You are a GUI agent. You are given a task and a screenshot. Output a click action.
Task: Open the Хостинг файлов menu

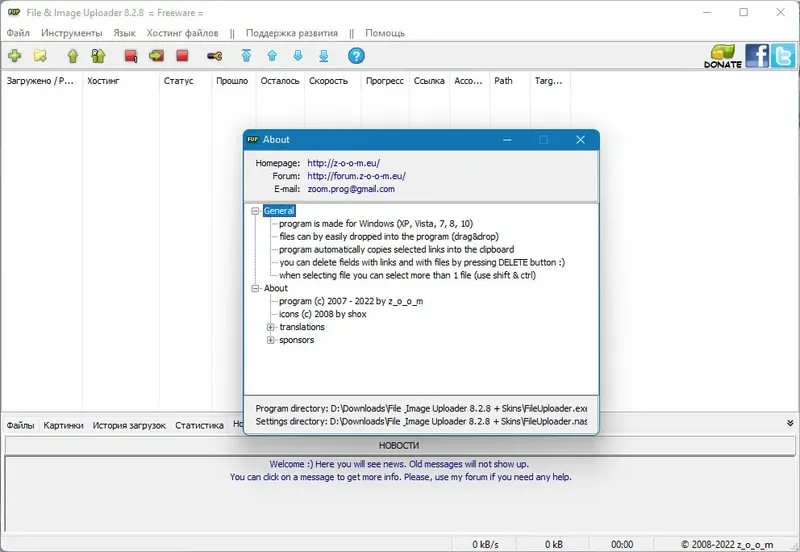point(182,33)
